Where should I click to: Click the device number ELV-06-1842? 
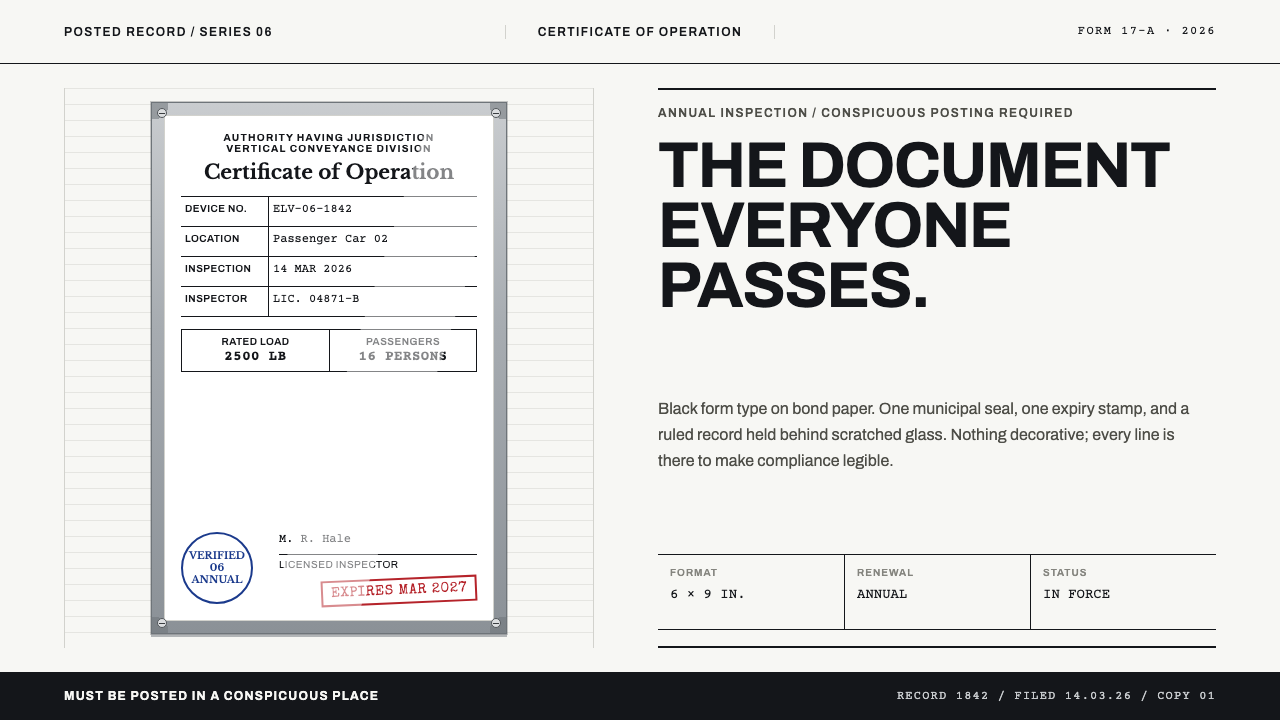pyautogui.click(x=313, y=209)
